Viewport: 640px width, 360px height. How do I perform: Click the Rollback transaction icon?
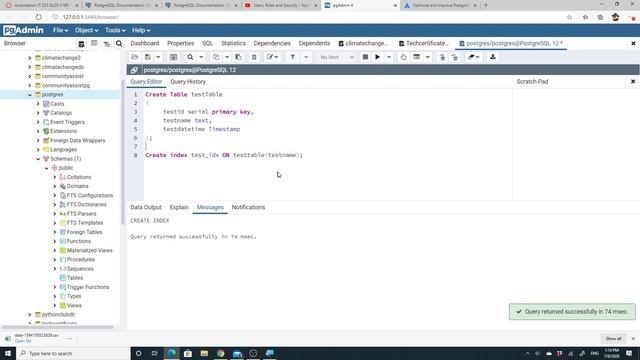tap(455, 57)
